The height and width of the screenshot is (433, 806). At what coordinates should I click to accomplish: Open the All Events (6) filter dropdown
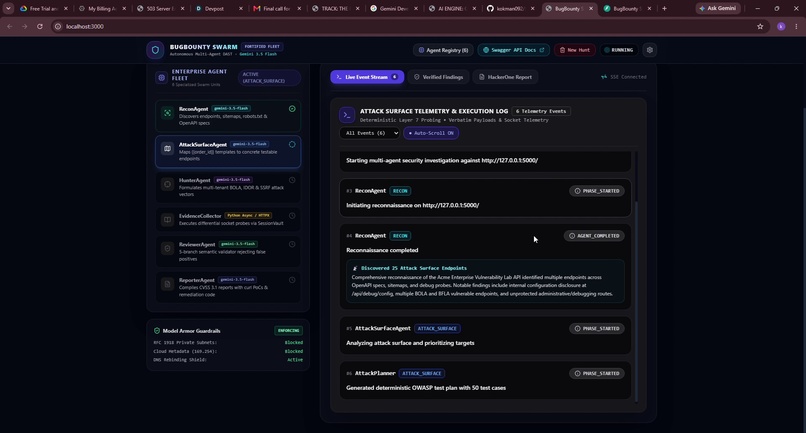(x=370, y=133)
